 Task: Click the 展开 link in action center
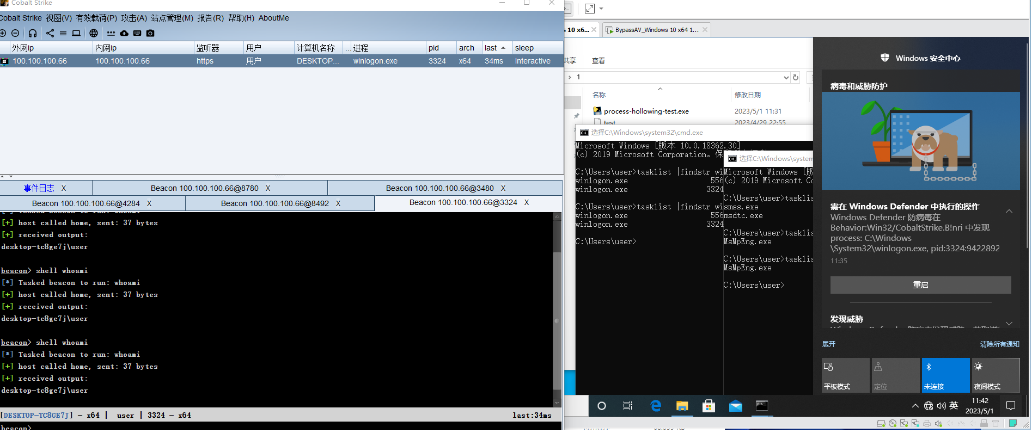[828, 344]
